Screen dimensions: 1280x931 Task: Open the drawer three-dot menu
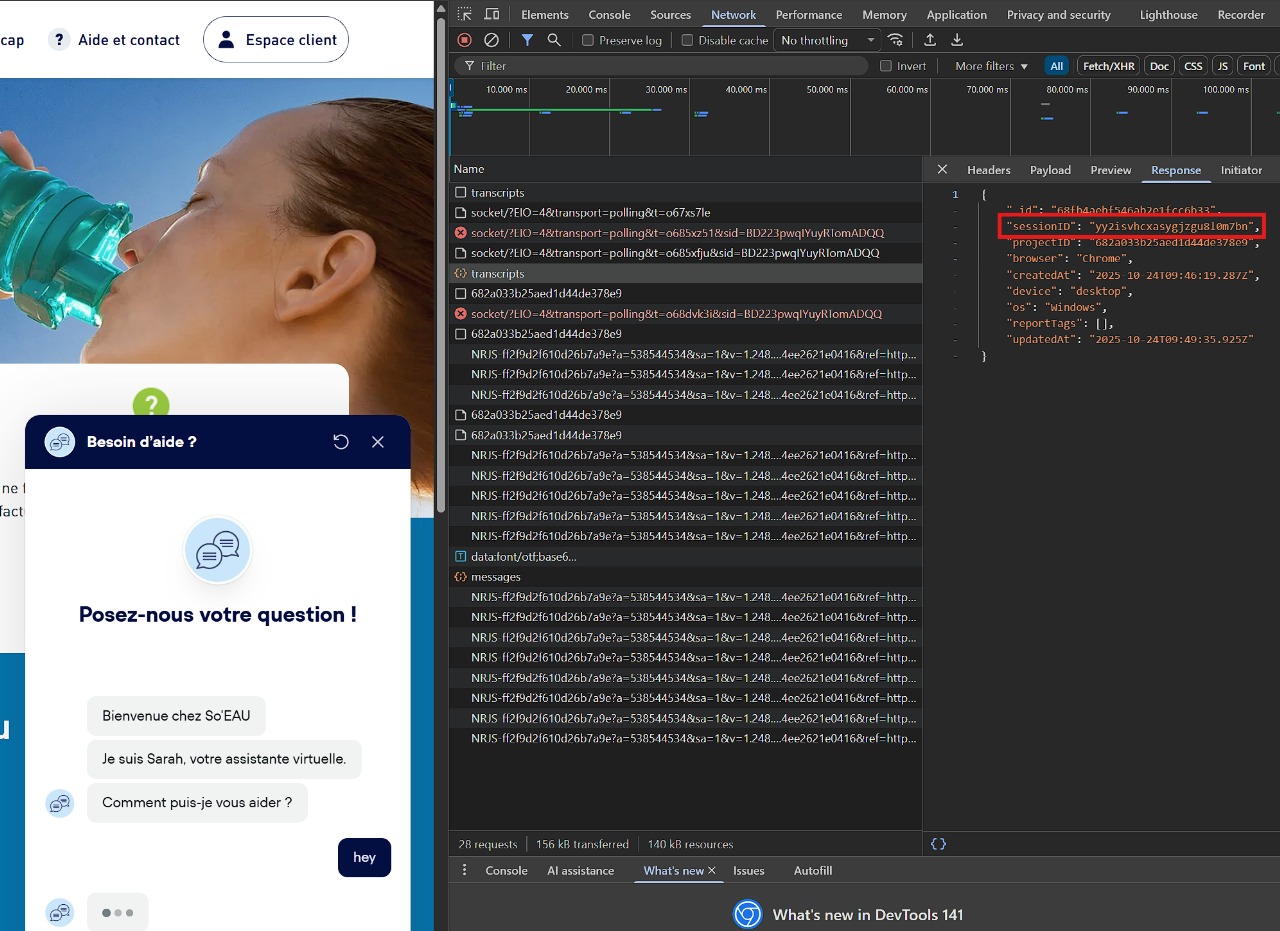464,870
